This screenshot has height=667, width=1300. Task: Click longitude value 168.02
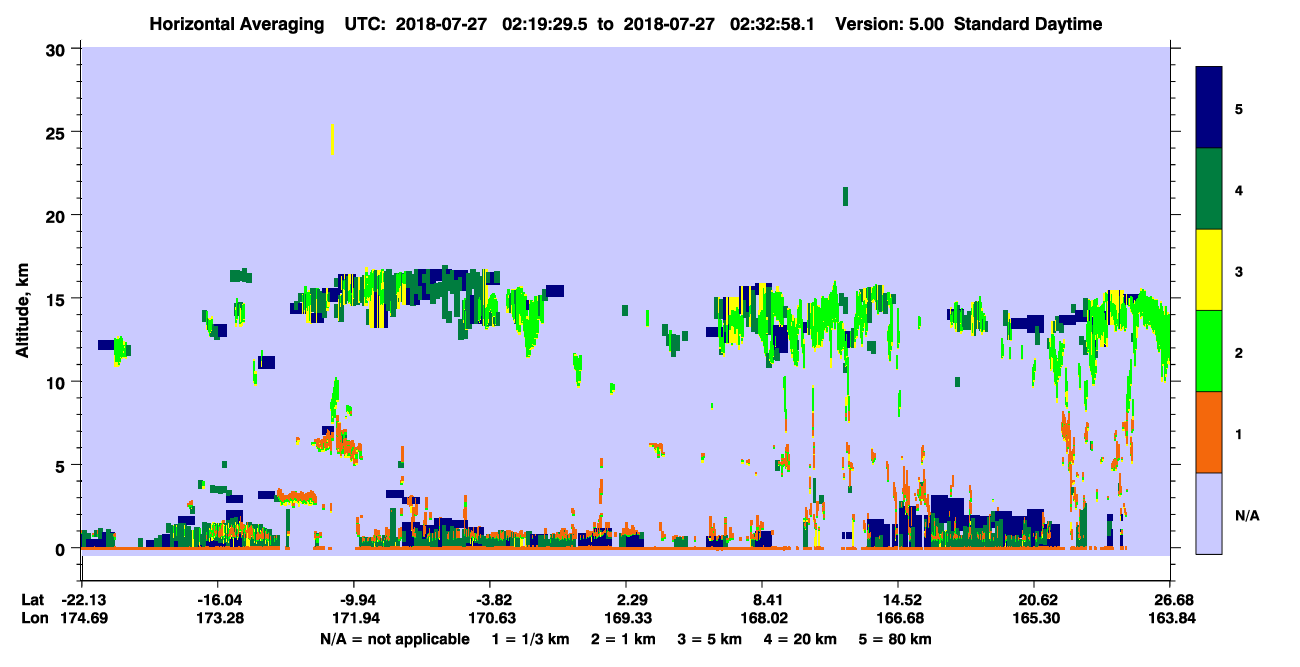[x=763, y=619]
